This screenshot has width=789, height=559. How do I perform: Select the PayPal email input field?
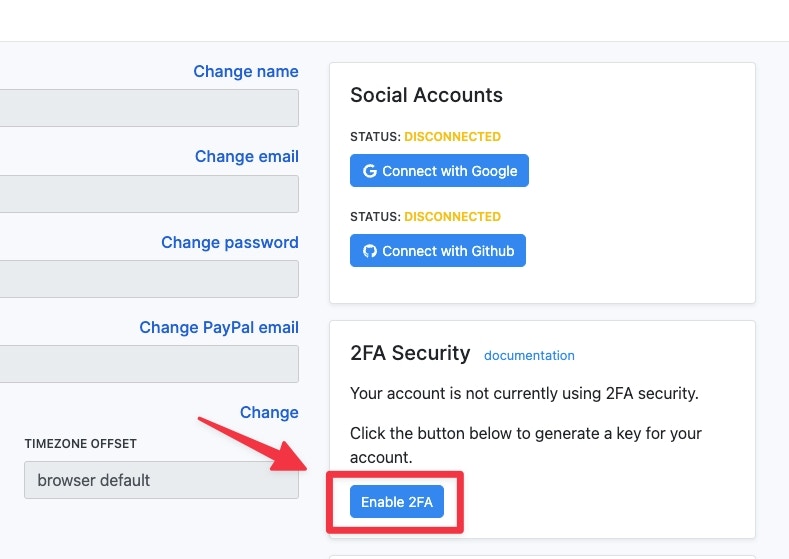click(x=149, y=364)
